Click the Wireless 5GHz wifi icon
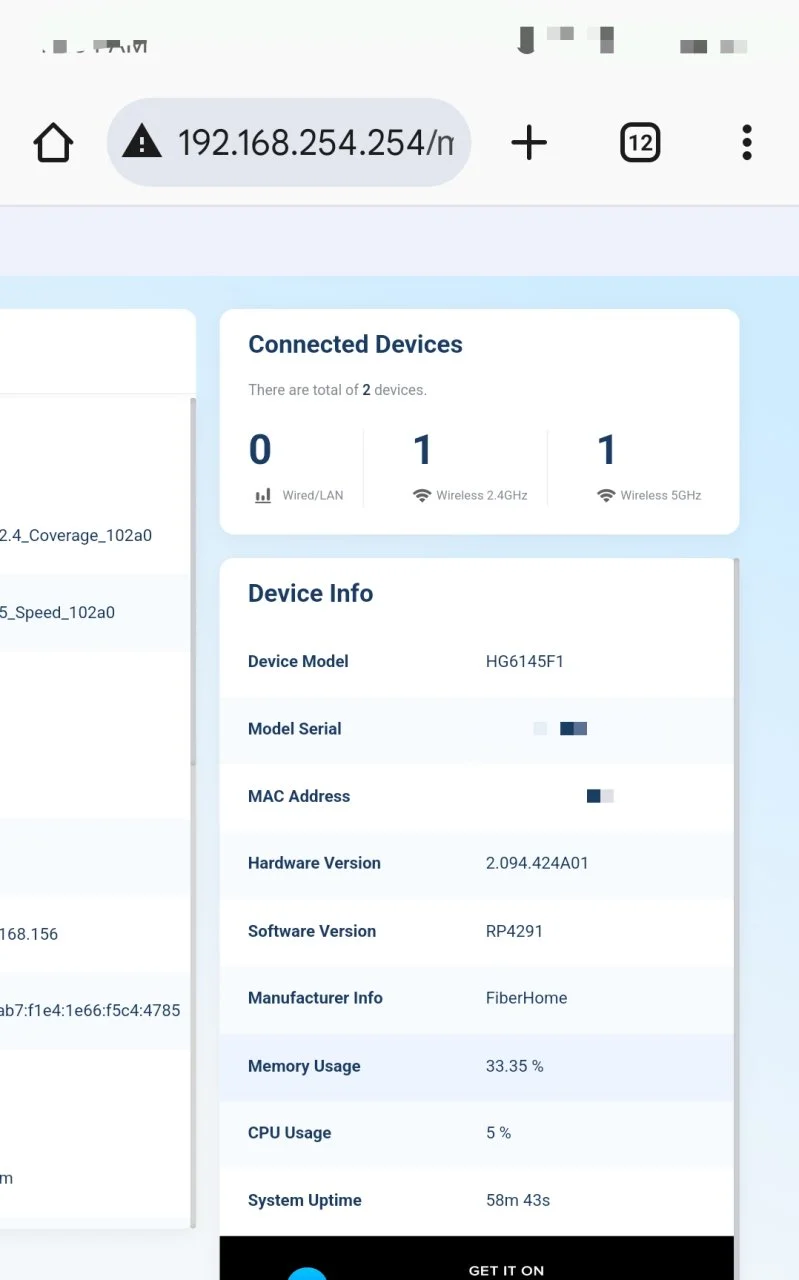799x1280 pixels. point(606,495)
